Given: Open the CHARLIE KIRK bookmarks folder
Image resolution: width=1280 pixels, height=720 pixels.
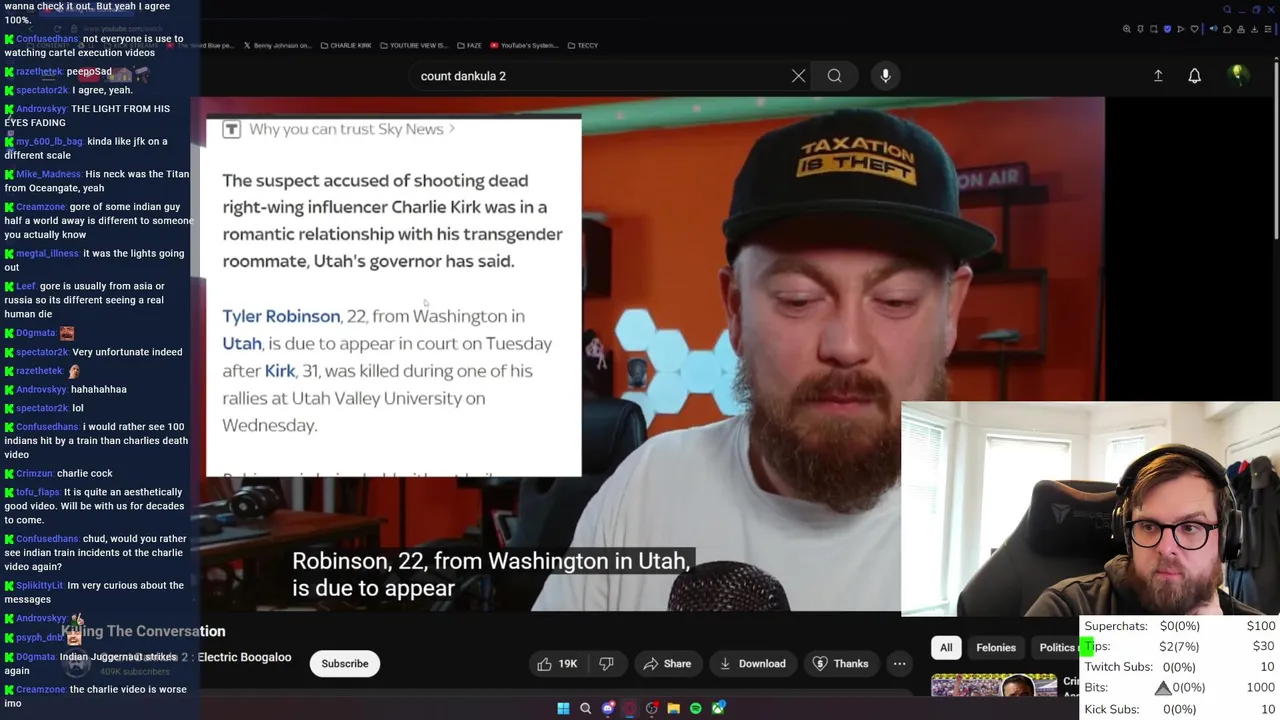Looking at the screenshot, I should (345, 45).
